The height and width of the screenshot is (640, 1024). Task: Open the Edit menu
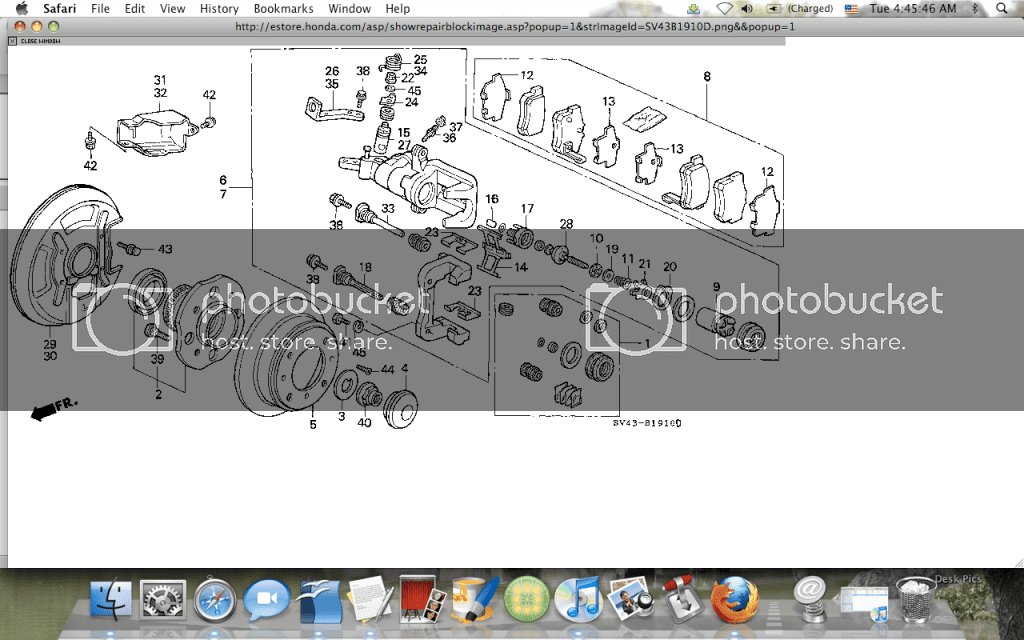pos(135,8)
